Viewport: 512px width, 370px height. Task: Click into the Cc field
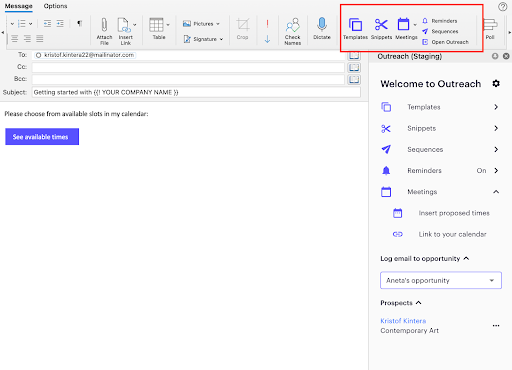click(188, 67)
